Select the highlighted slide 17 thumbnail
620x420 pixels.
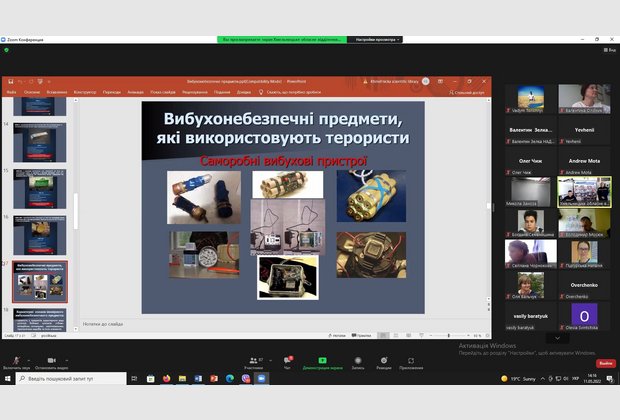(x=40, y=282)
